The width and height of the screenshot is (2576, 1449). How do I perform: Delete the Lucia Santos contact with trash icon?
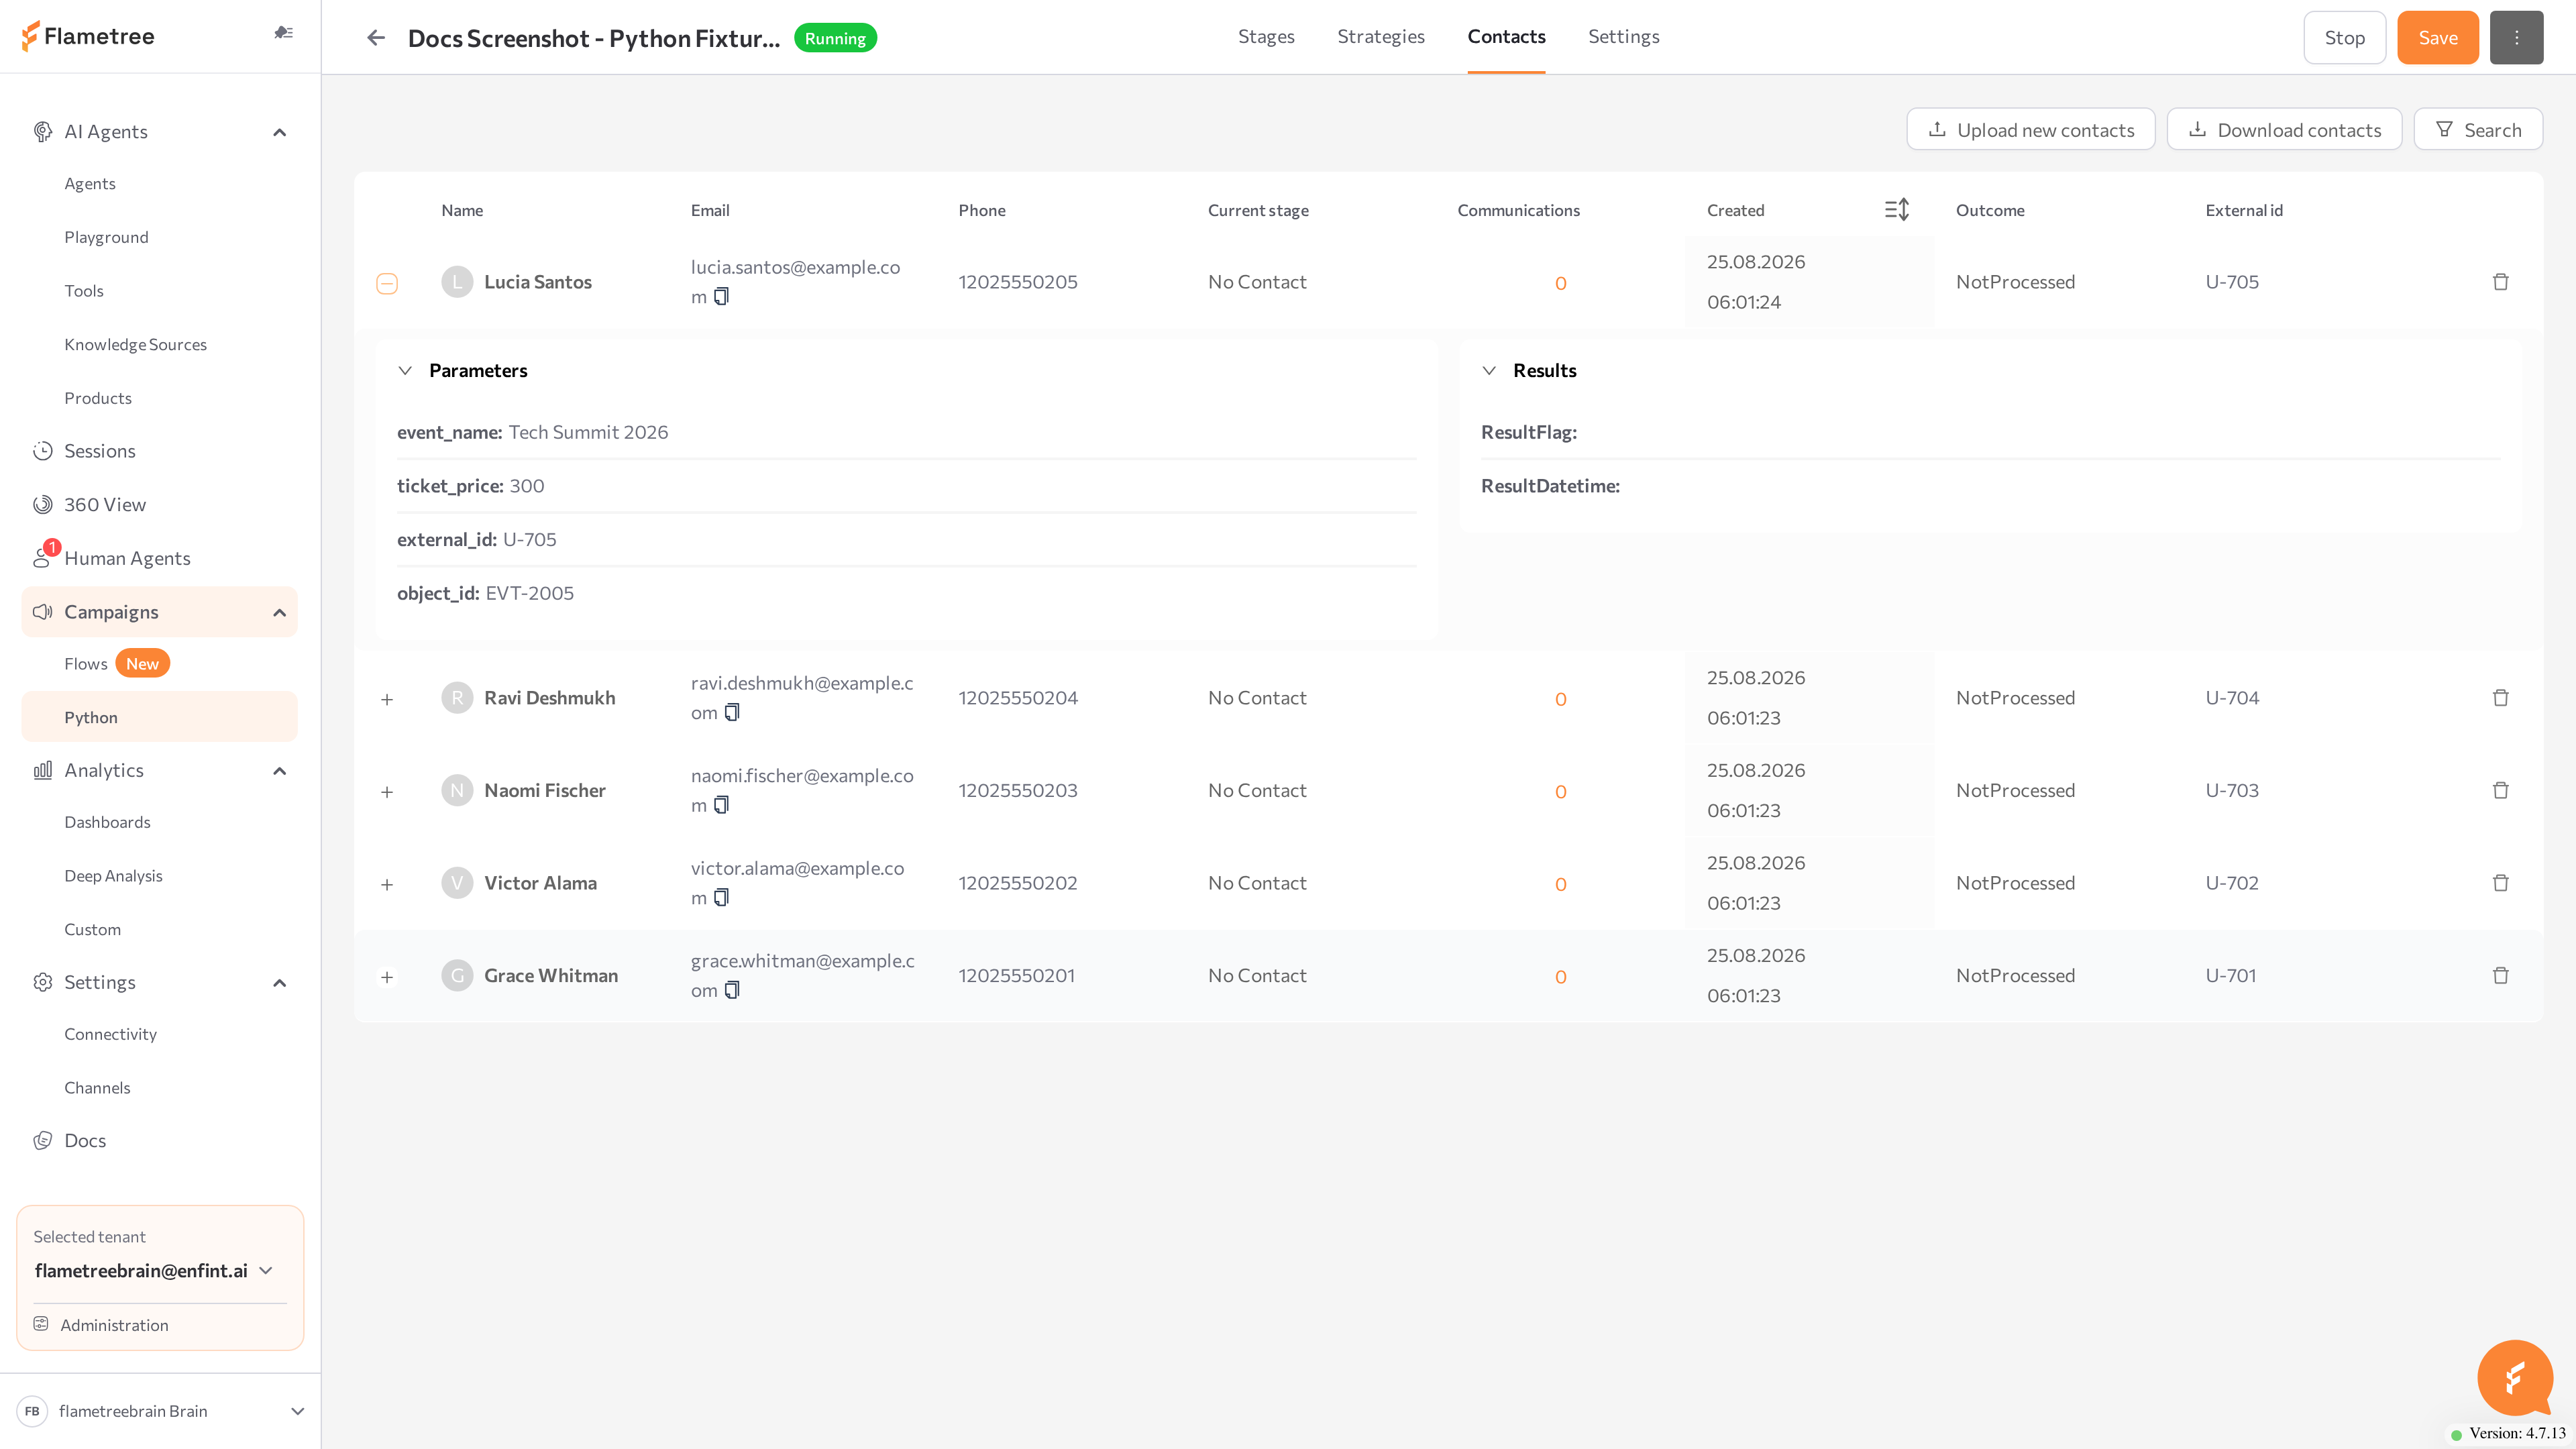click(x=2500, y=282)
